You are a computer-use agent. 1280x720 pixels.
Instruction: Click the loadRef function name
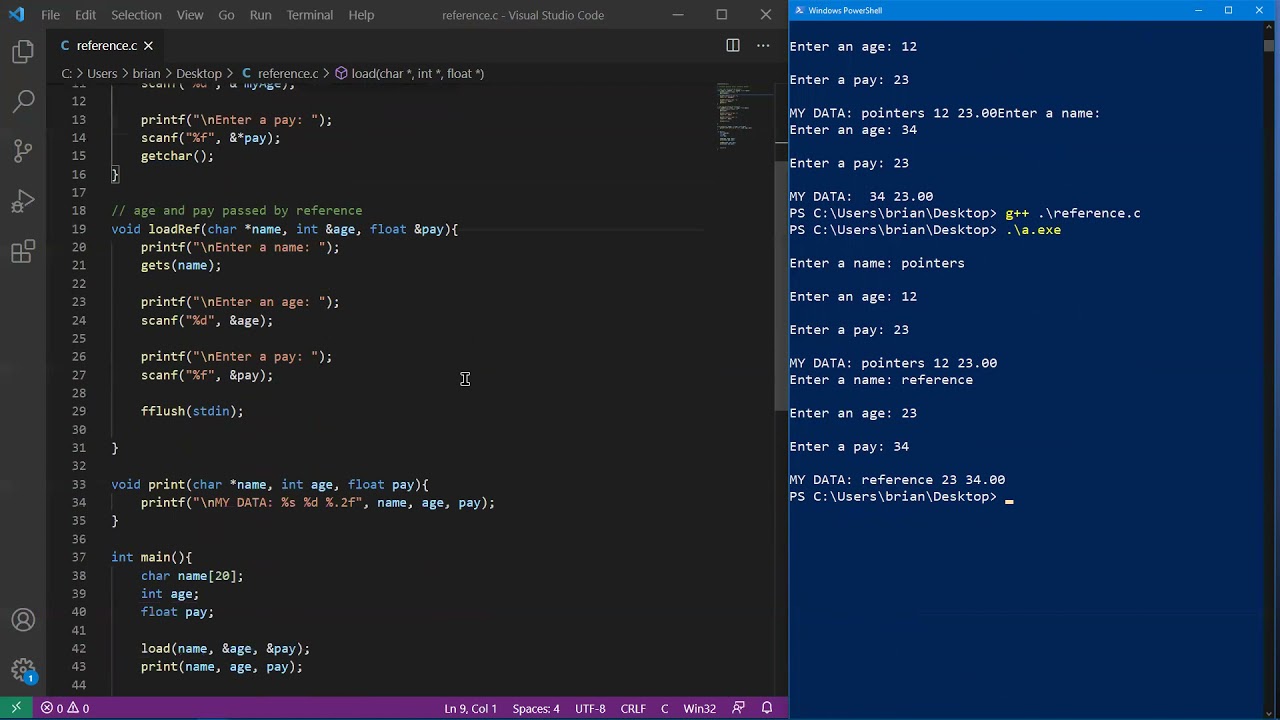pyautogui.click(x=174, y=229)
